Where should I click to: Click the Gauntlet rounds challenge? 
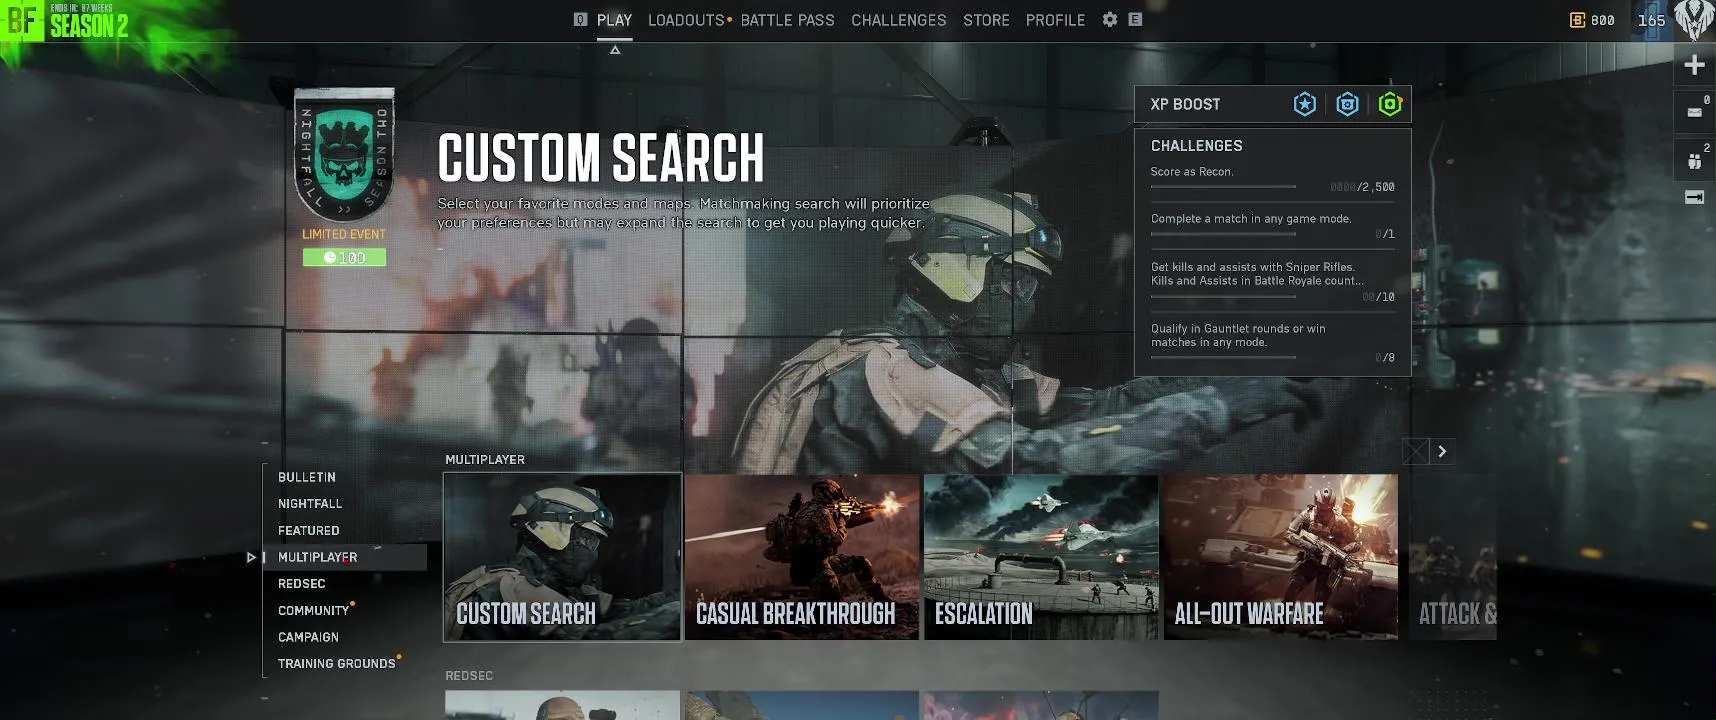[1238, 335]
